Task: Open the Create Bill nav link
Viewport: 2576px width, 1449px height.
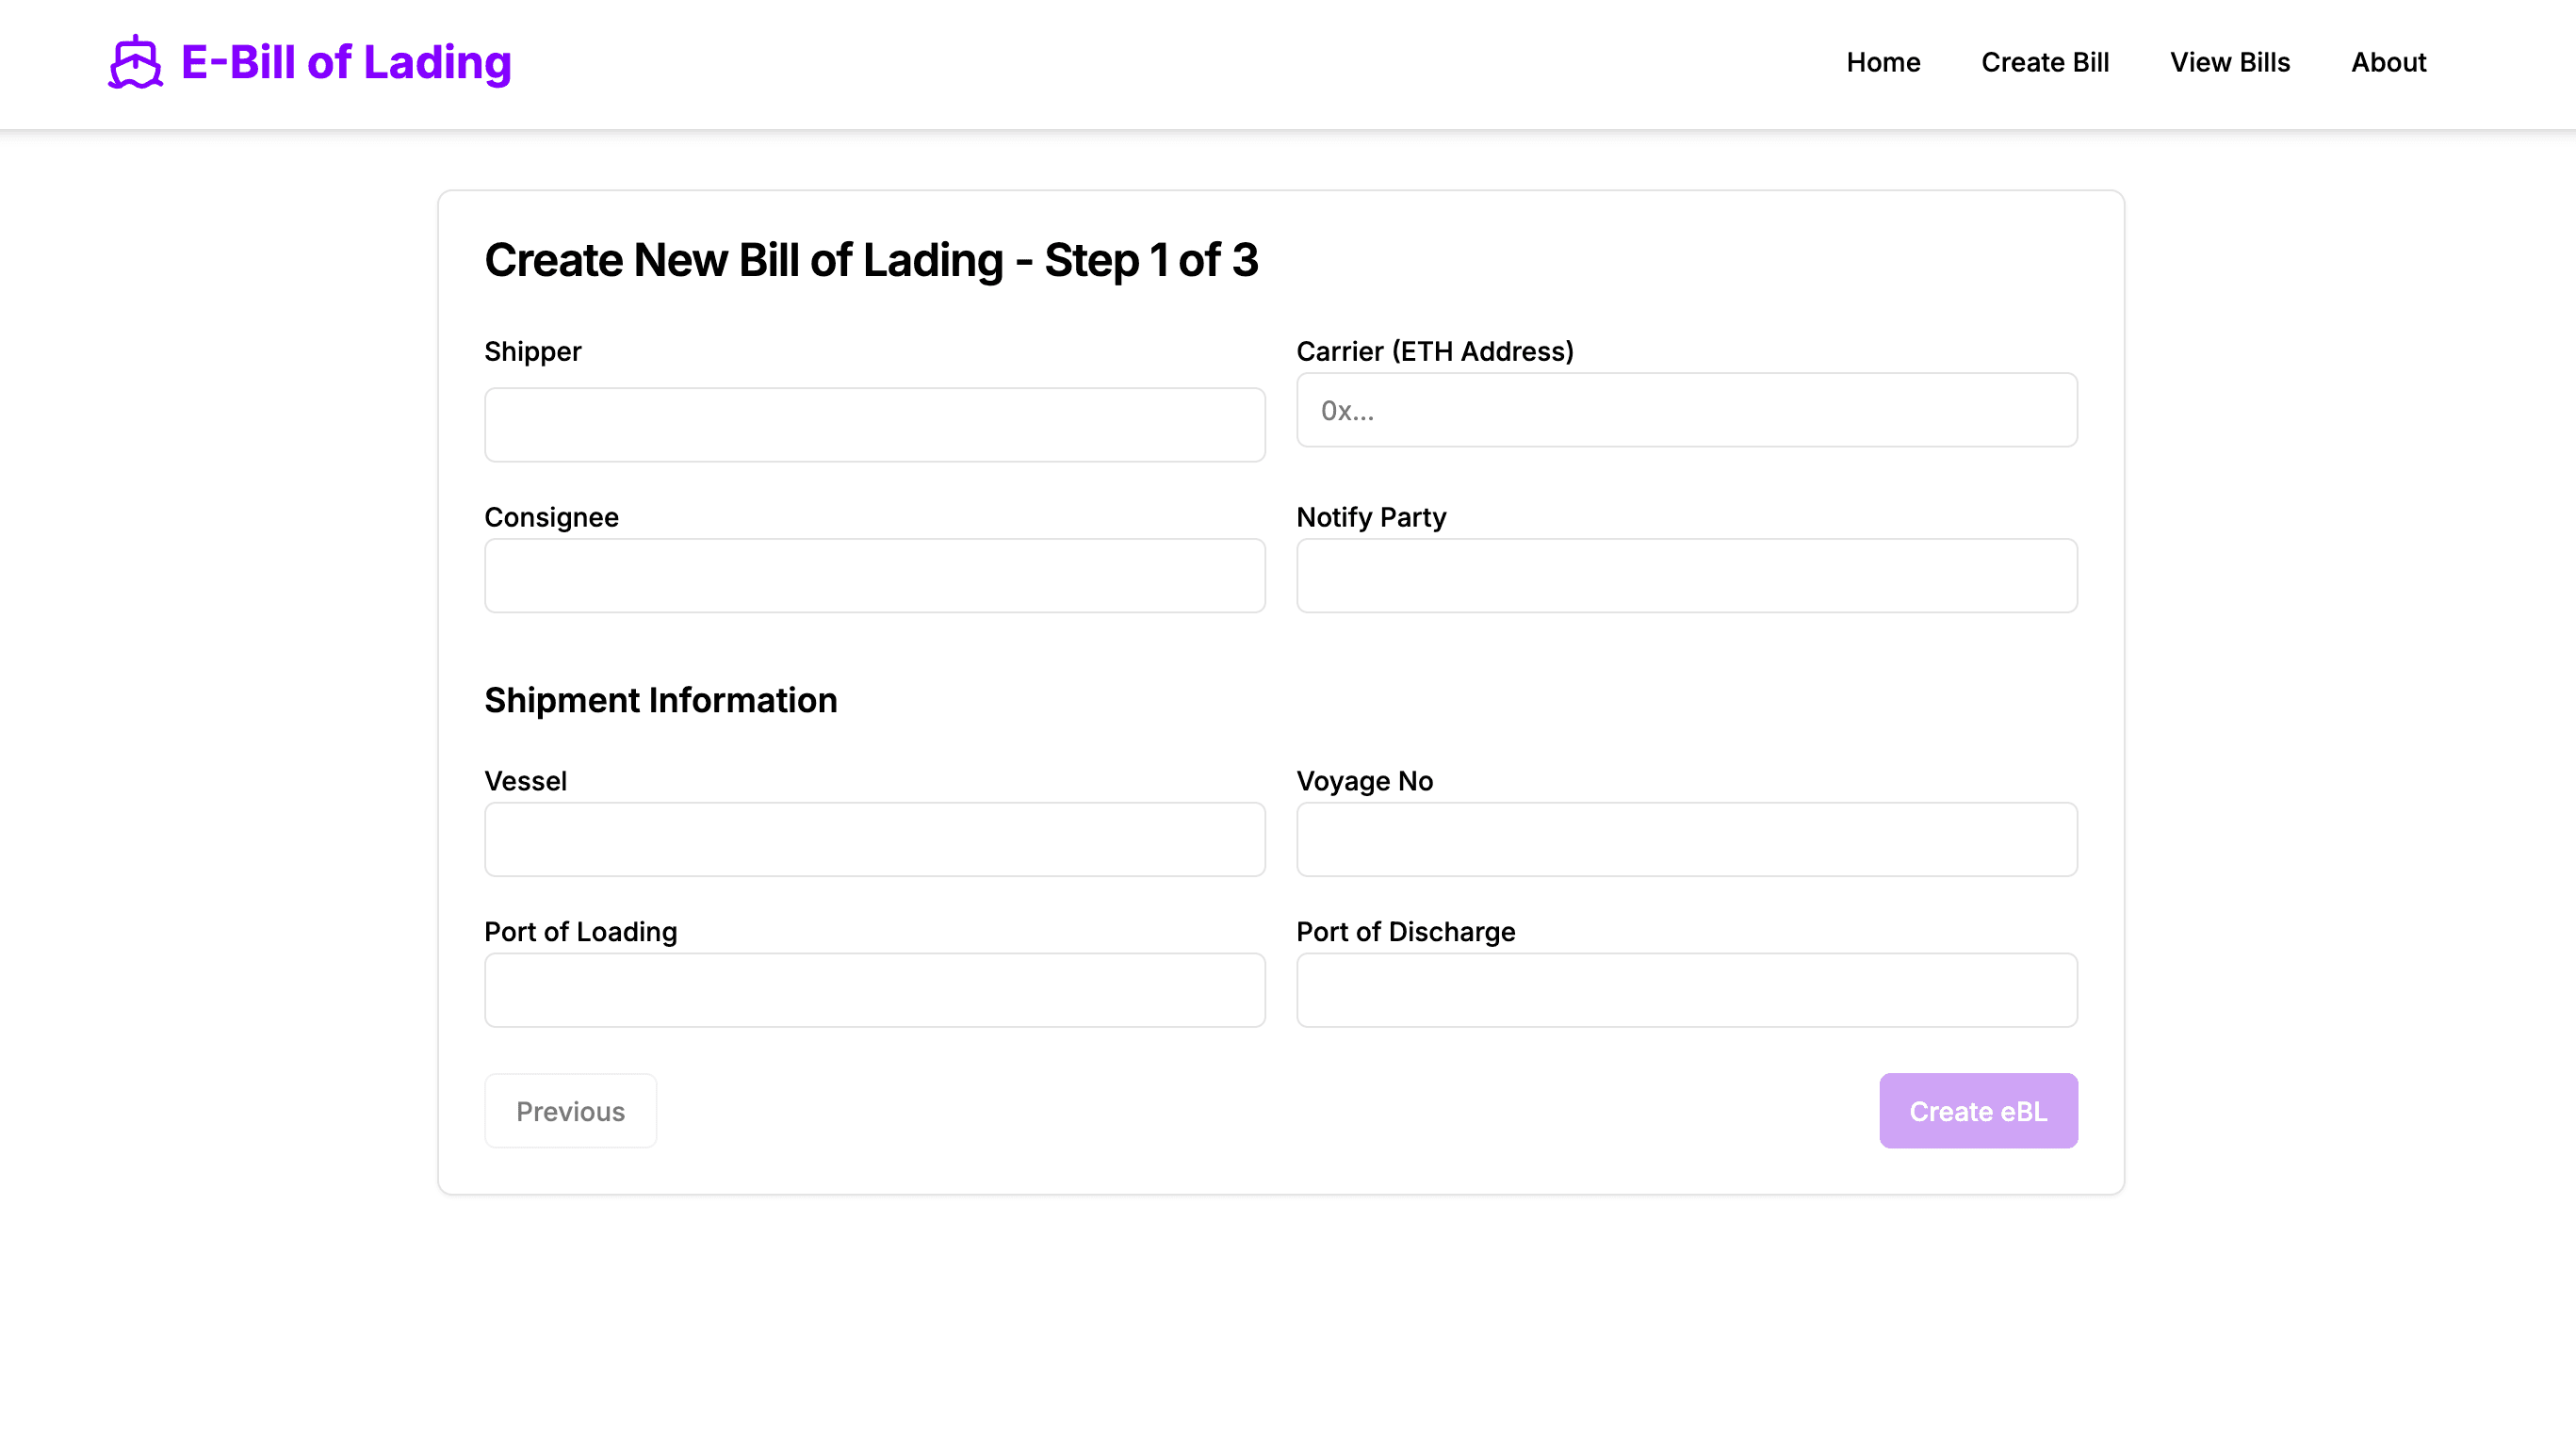Action: (x=2045, y=62)
